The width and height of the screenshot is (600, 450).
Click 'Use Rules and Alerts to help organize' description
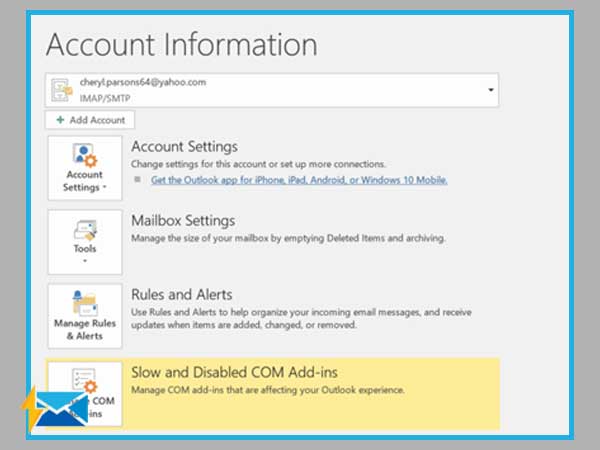coord(301,318)
